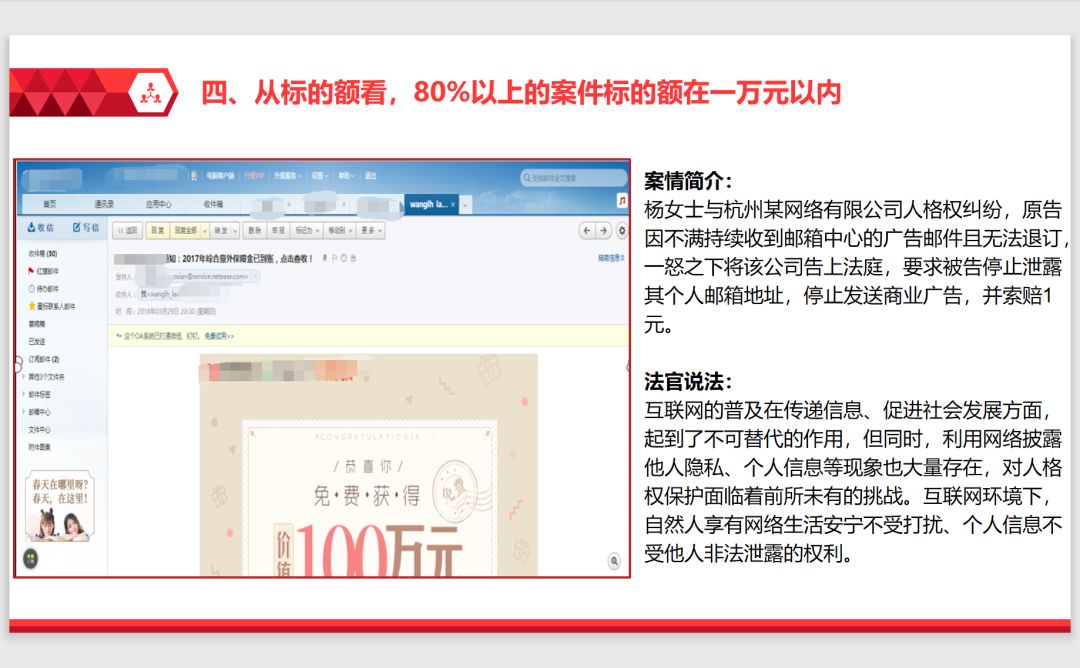
Task: Open the settings gear on the mail toolbar
Action: click(621, 229)
